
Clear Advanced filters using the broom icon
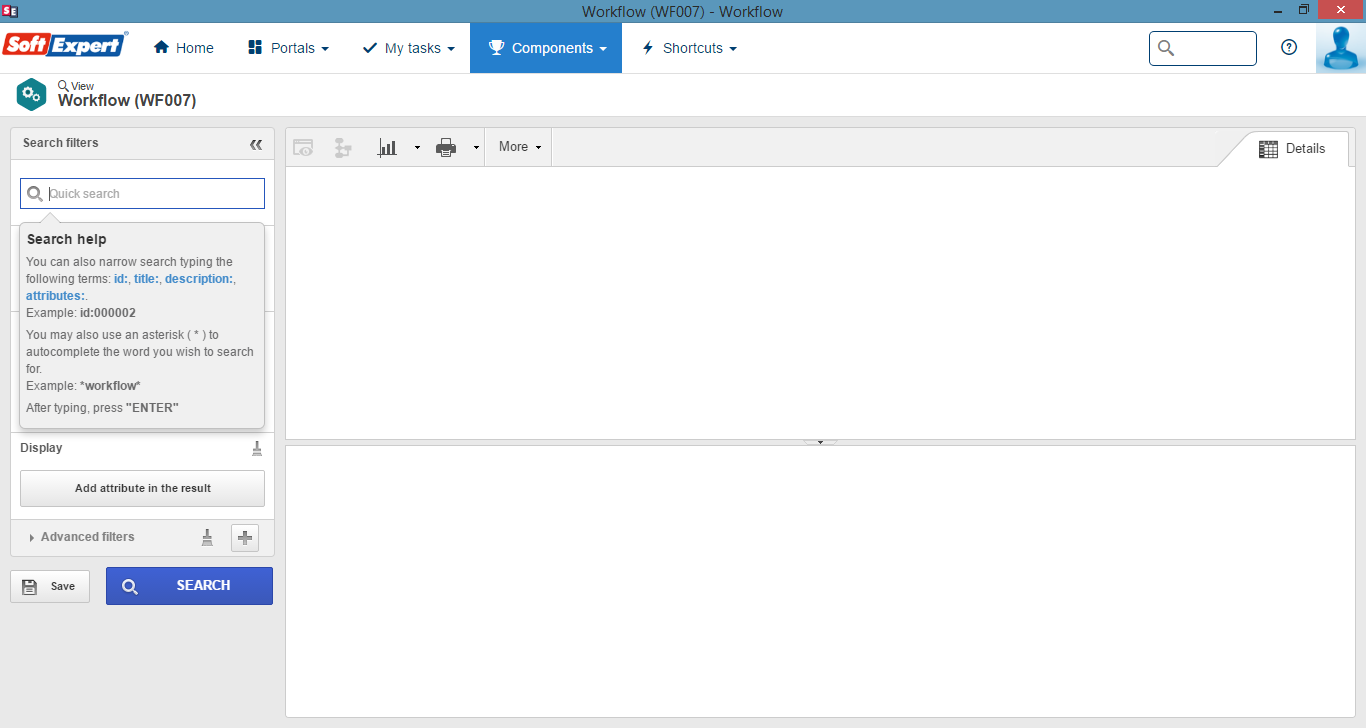[x=207, y=537]
